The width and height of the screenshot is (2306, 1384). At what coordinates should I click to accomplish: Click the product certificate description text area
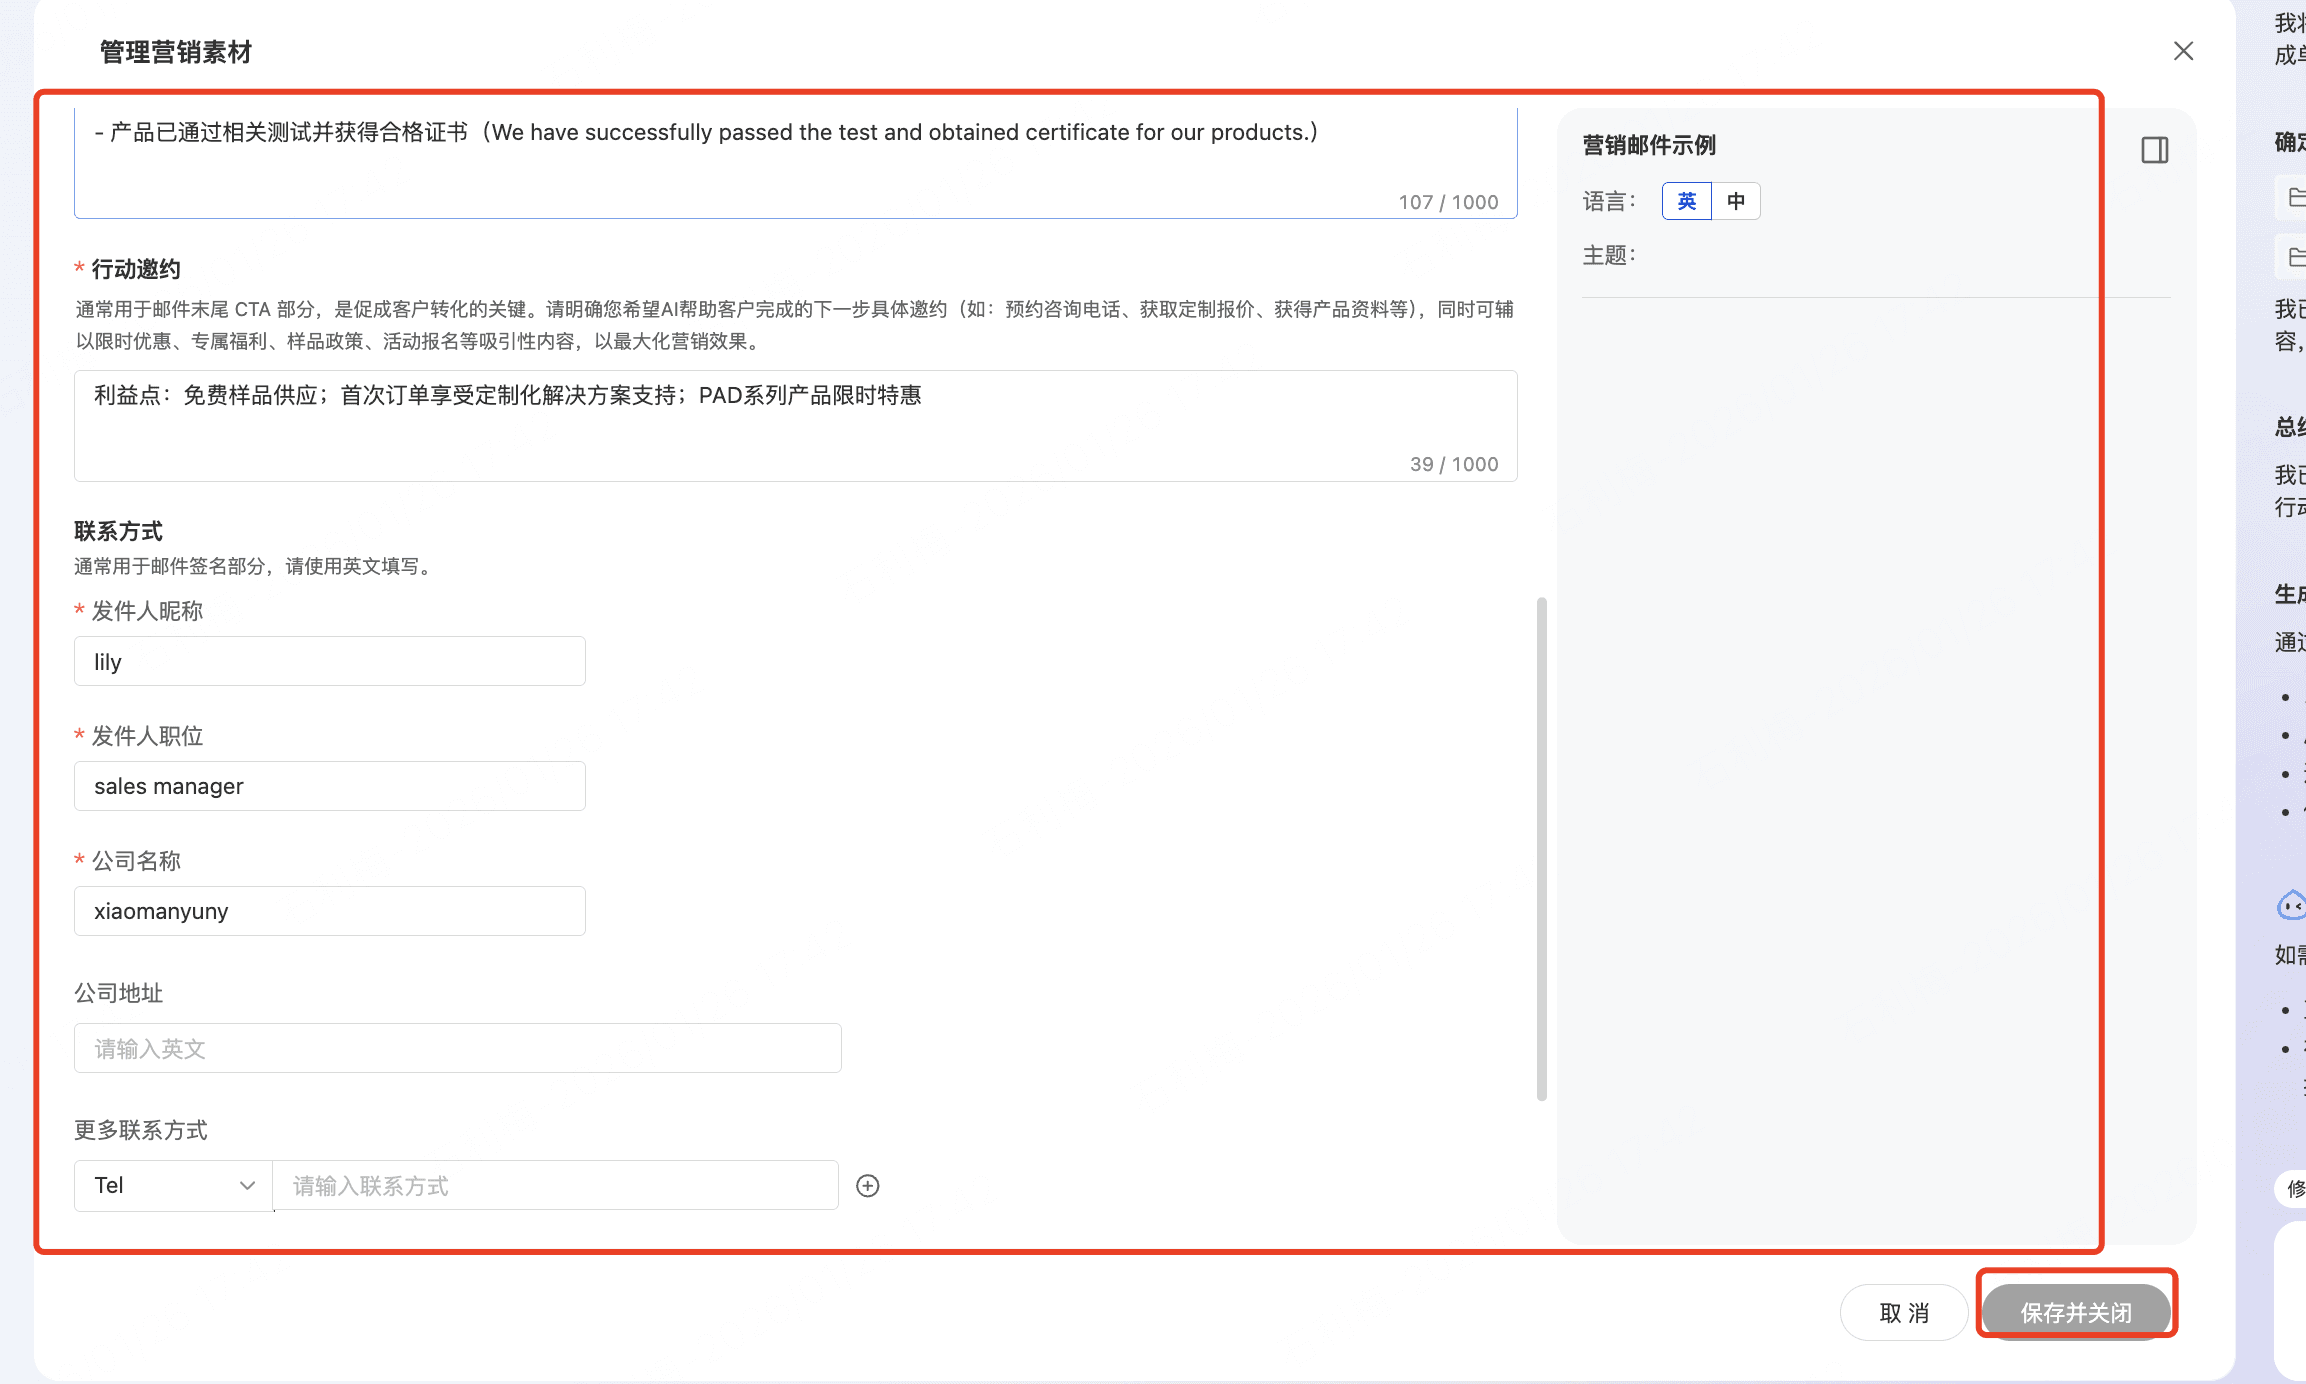click(795, 160)
